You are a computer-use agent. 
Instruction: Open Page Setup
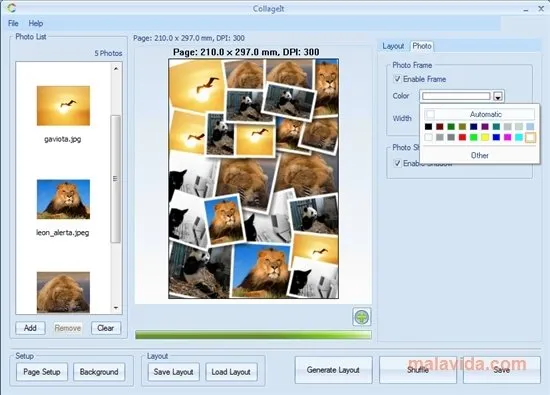[x=42, y=372]
